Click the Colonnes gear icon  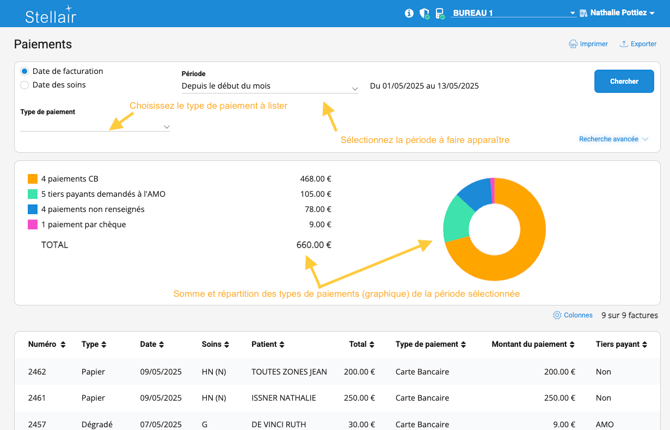coord(557,315)
